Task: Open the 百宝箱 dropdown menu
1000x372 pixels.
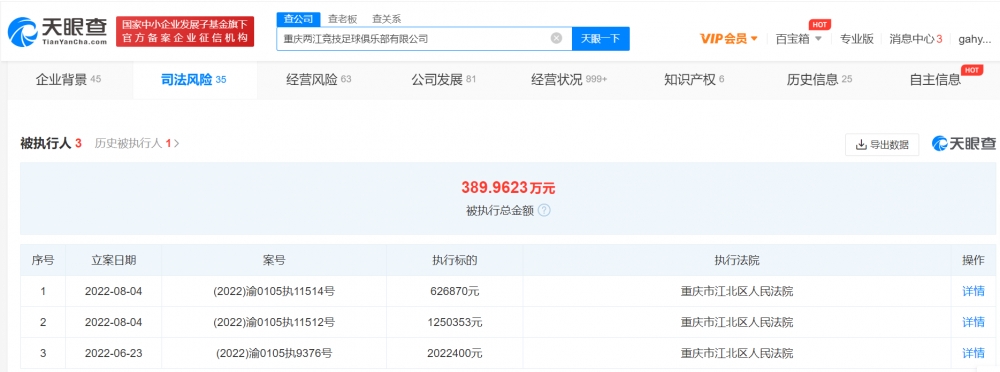Action: [798, 39]
